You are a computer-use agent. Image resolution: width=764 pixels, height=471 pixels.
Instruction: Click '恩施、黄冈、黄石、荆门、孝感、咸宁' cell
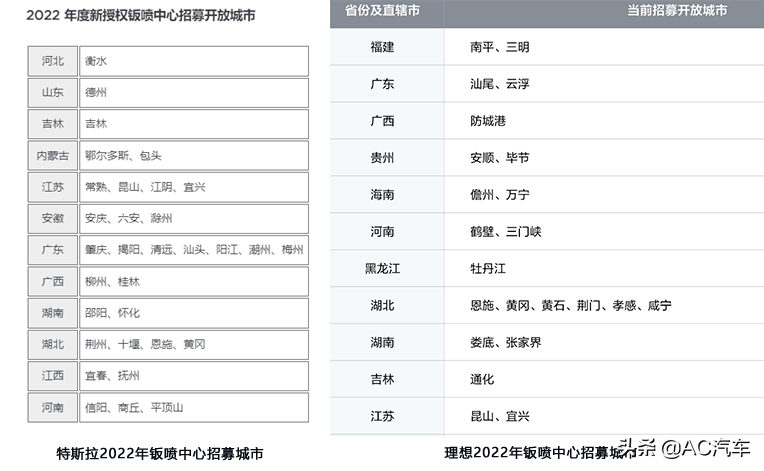(604, 305)
